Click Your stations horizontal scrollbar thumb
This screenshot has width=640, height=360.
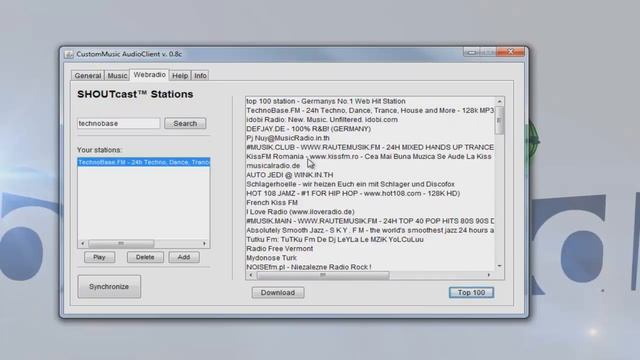click(121, 244)
